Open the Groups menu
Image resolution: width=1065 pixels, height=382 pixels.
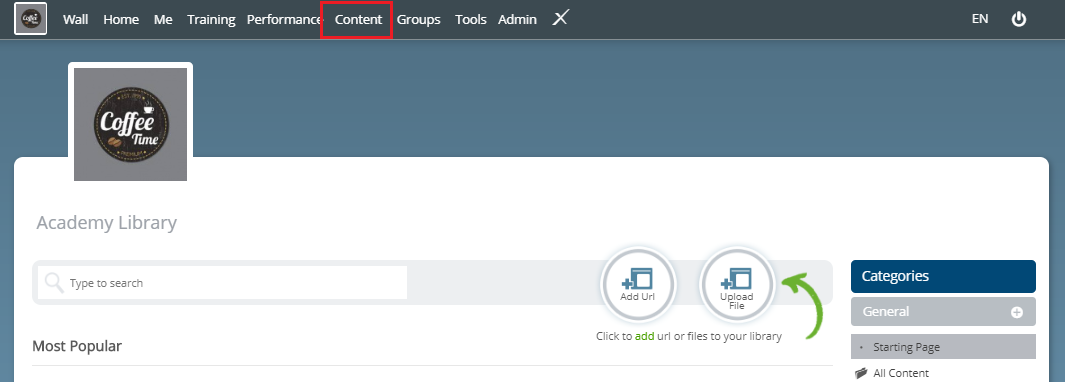[x=418, y=20]
